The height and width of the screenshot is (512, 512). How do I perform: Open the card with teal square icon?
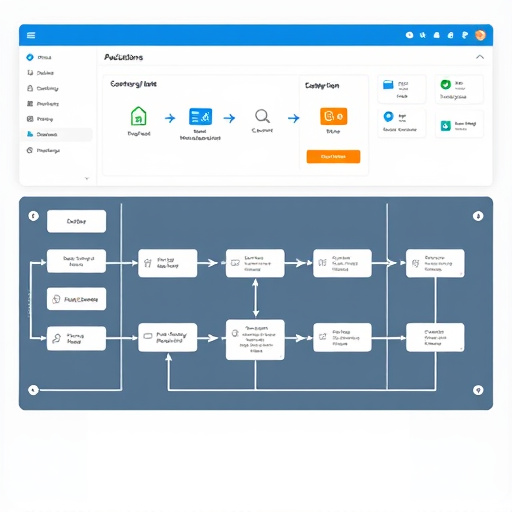tap(459, 124)
